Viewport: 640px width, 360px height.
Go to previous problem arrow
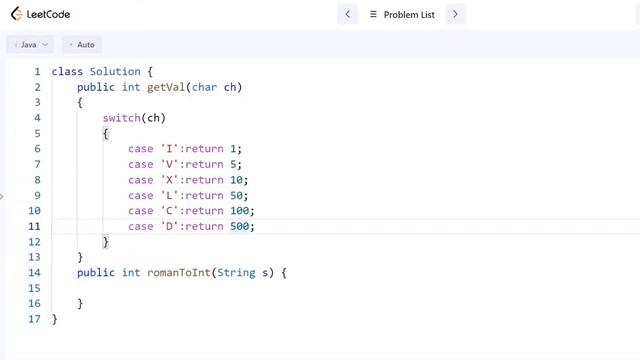tap(347, 14)
